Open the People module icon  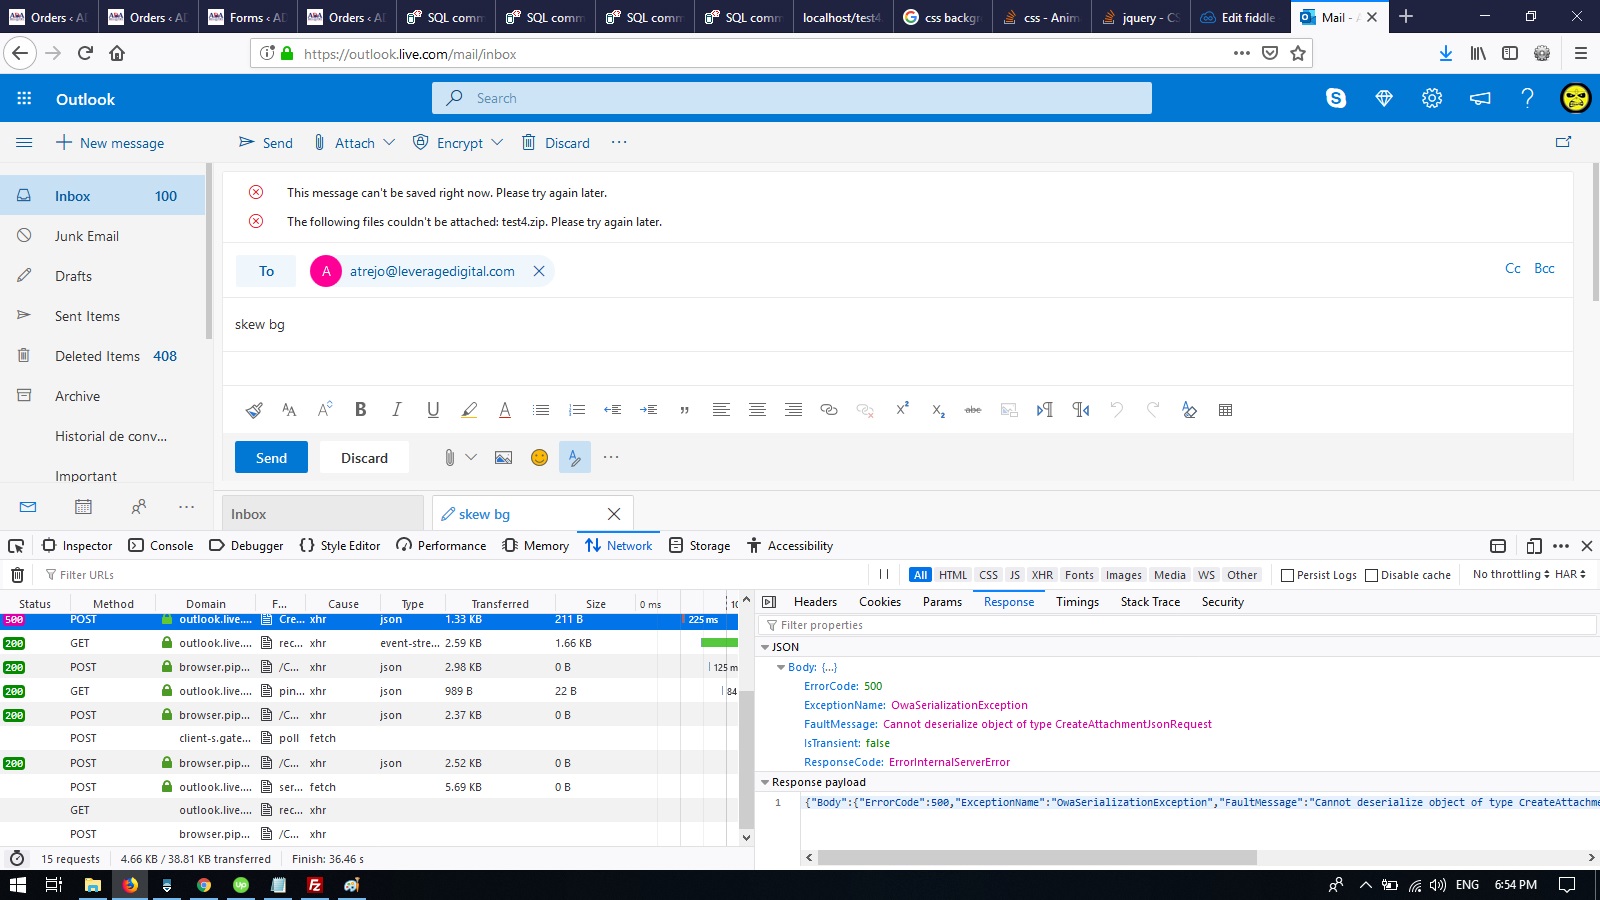[138, 507]
